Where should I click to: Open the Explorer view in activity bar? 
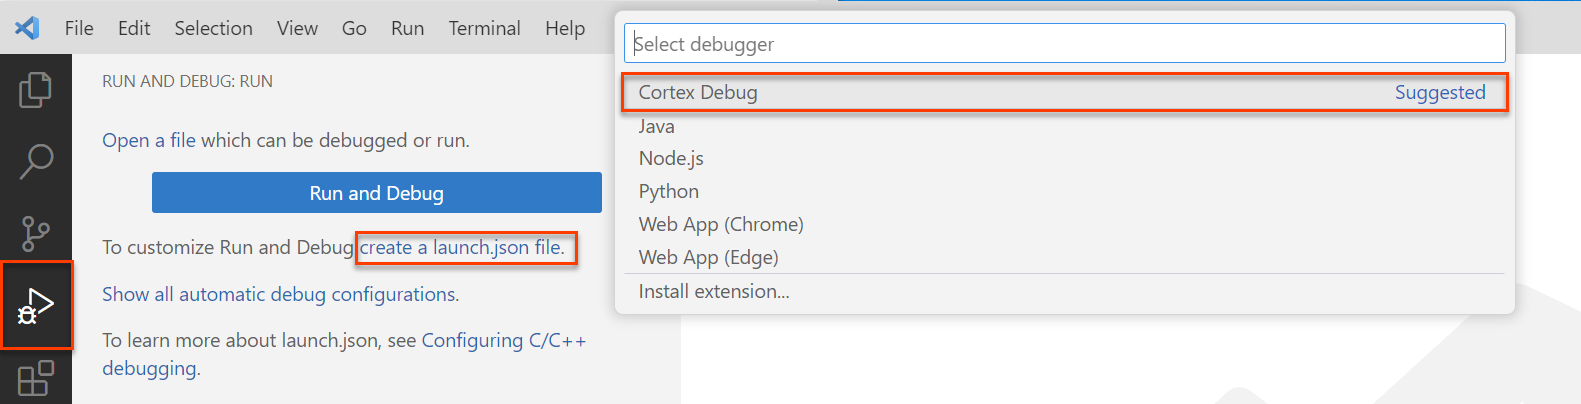pyautogui.click(x=36, y=90)
